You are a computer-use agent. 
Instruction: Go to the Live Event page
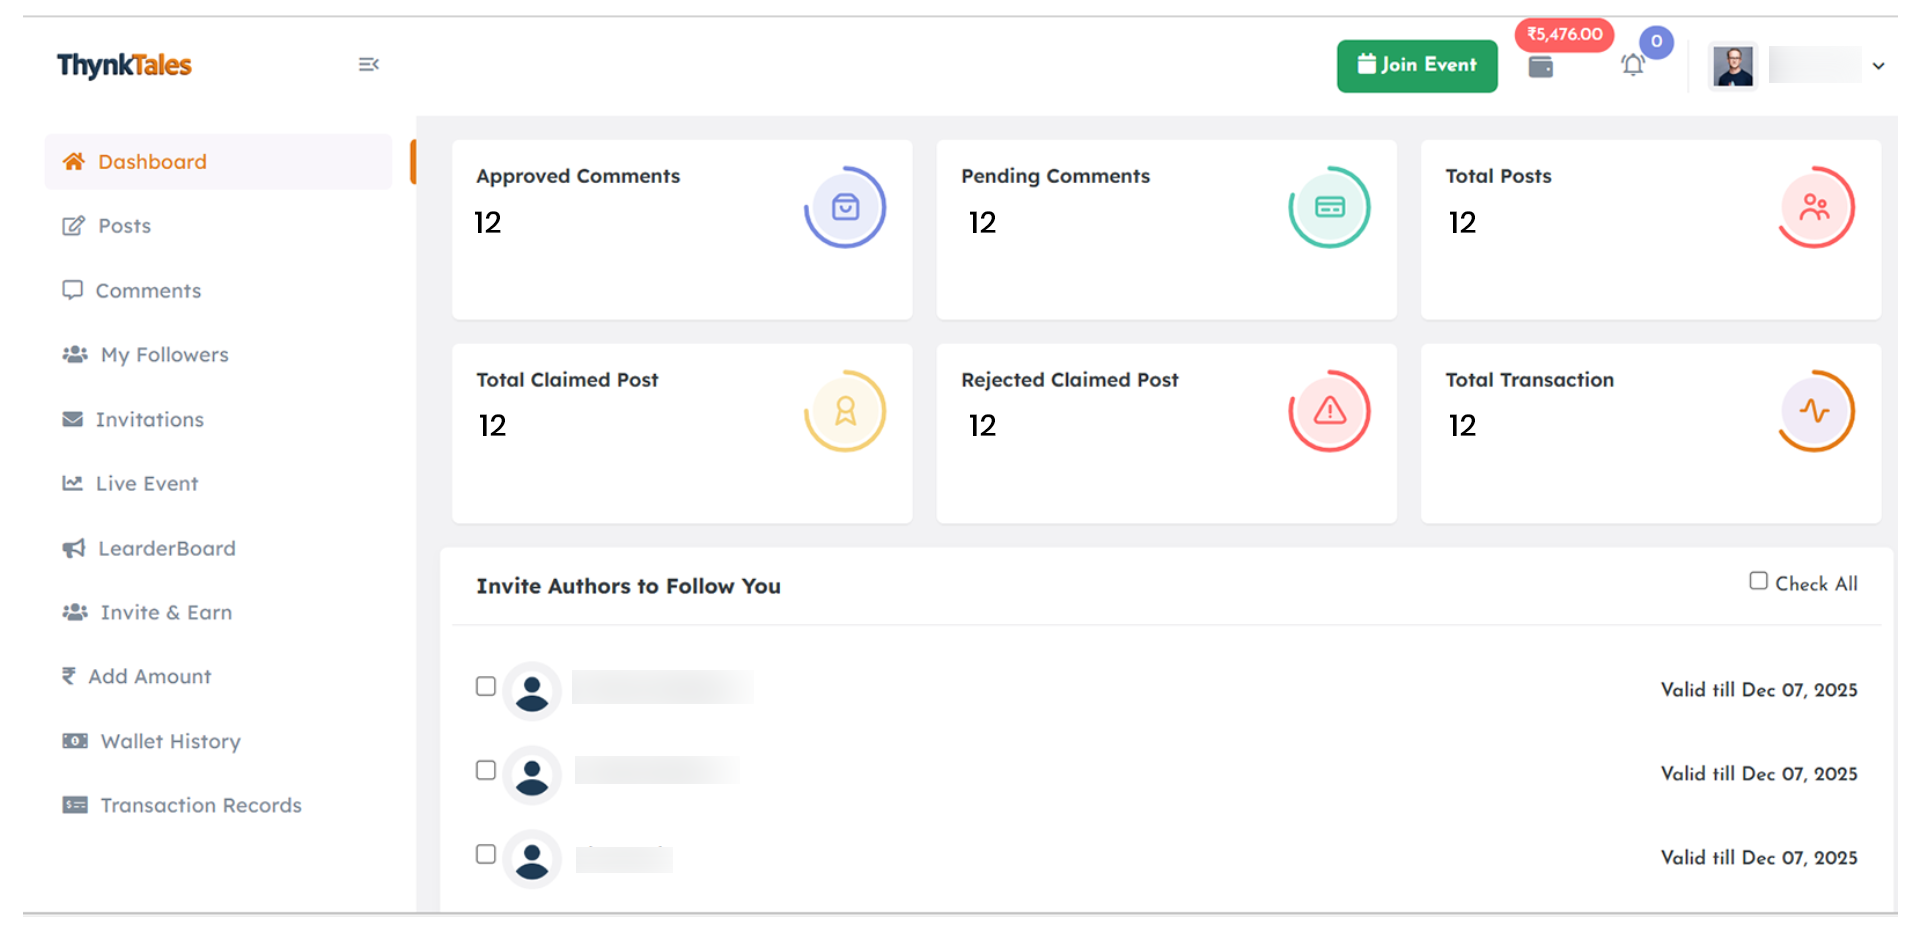pos(146,483)
